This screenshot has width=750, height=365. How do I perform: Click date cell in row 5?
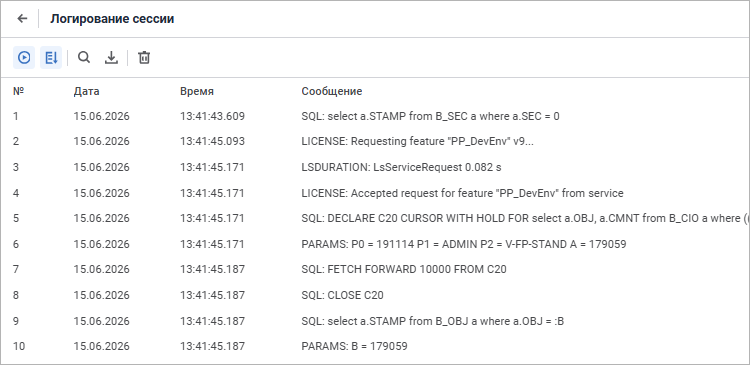[101, 218]
